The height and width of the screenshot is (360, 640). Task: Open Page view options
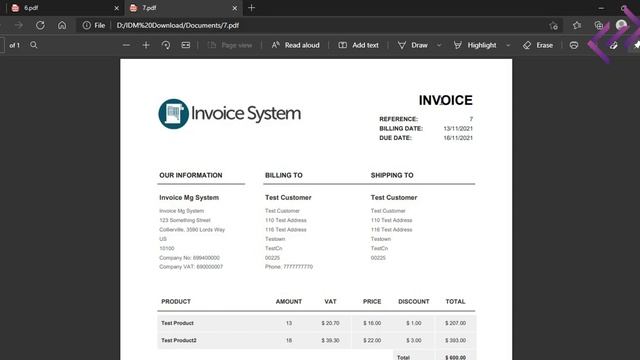(x=230, y=45)
